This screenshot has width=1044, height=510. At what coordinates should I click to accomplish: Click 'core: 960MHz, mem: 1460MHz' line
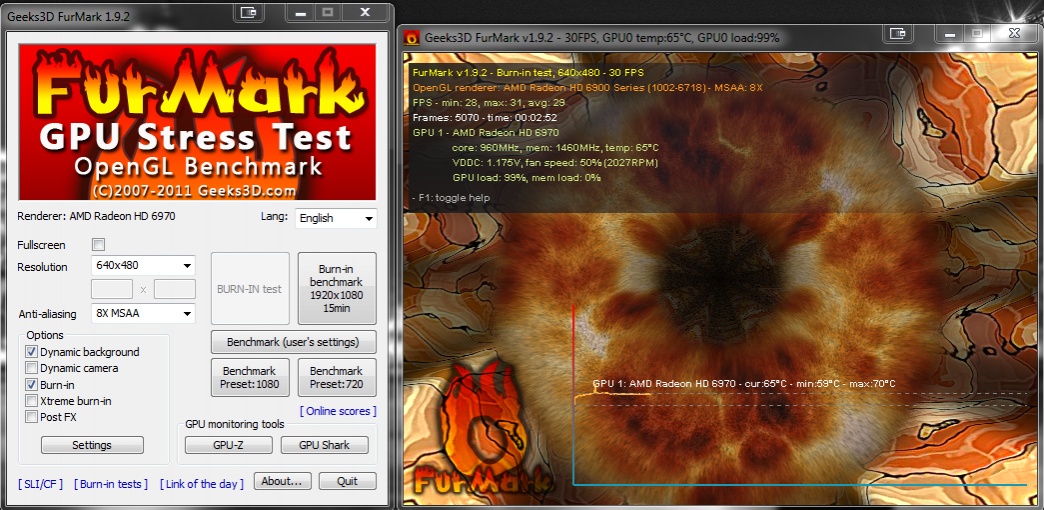tap(555, 147)
